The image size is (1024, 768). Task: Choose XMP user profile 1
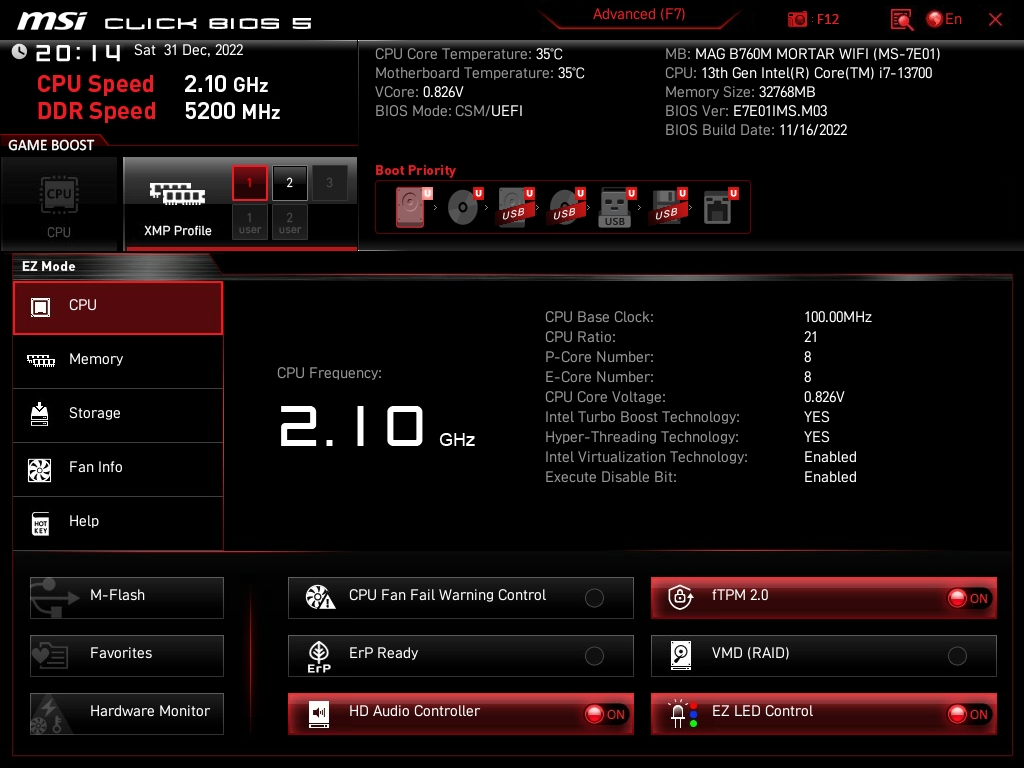(249, 222)
